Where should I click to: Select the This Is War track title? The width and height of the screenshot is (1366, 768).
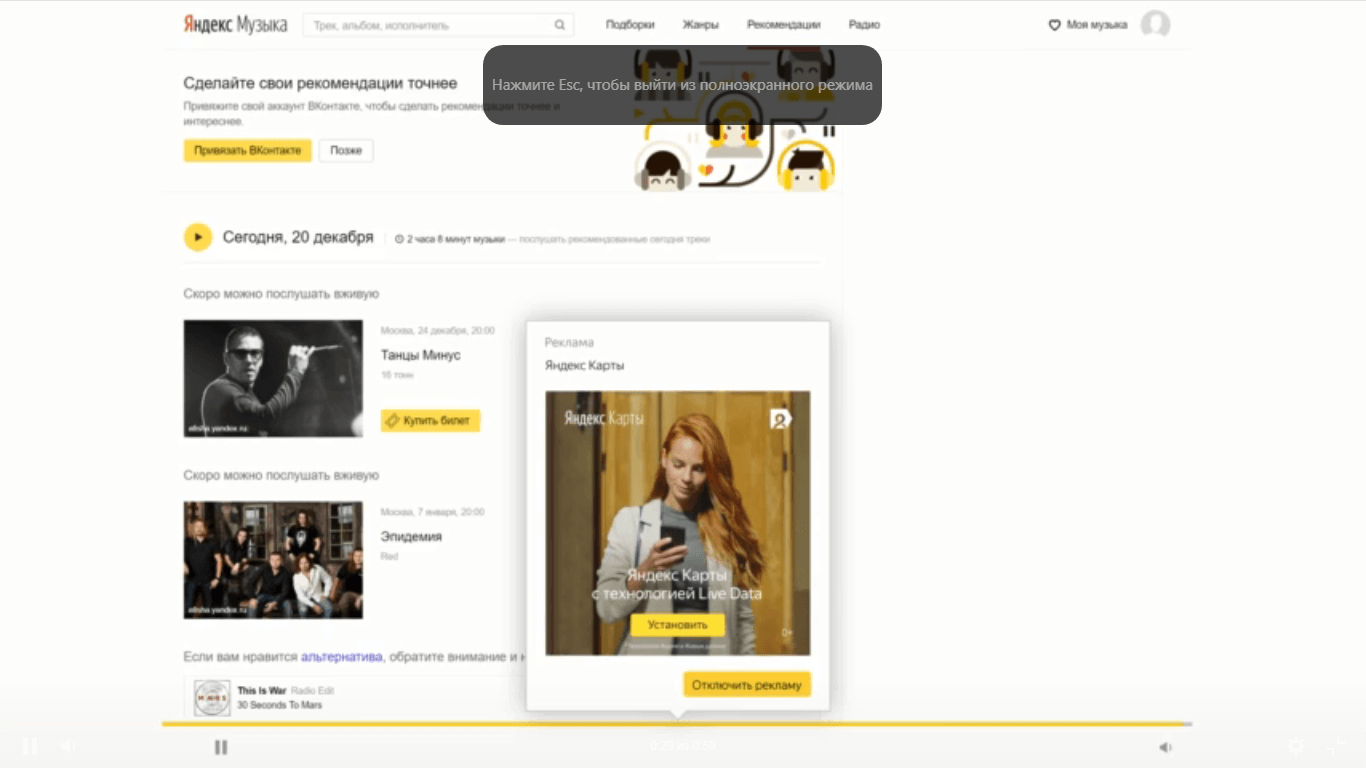tap(262, 691)
